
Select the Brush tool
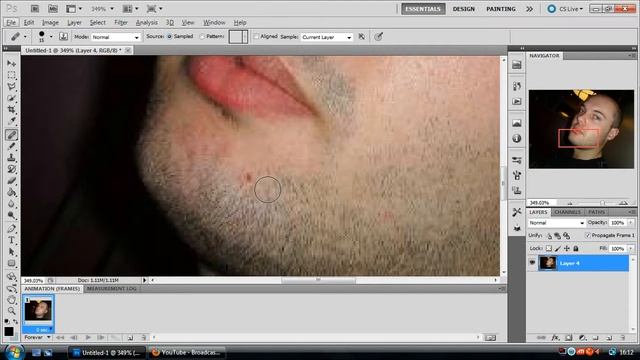[x=11, y=146]
